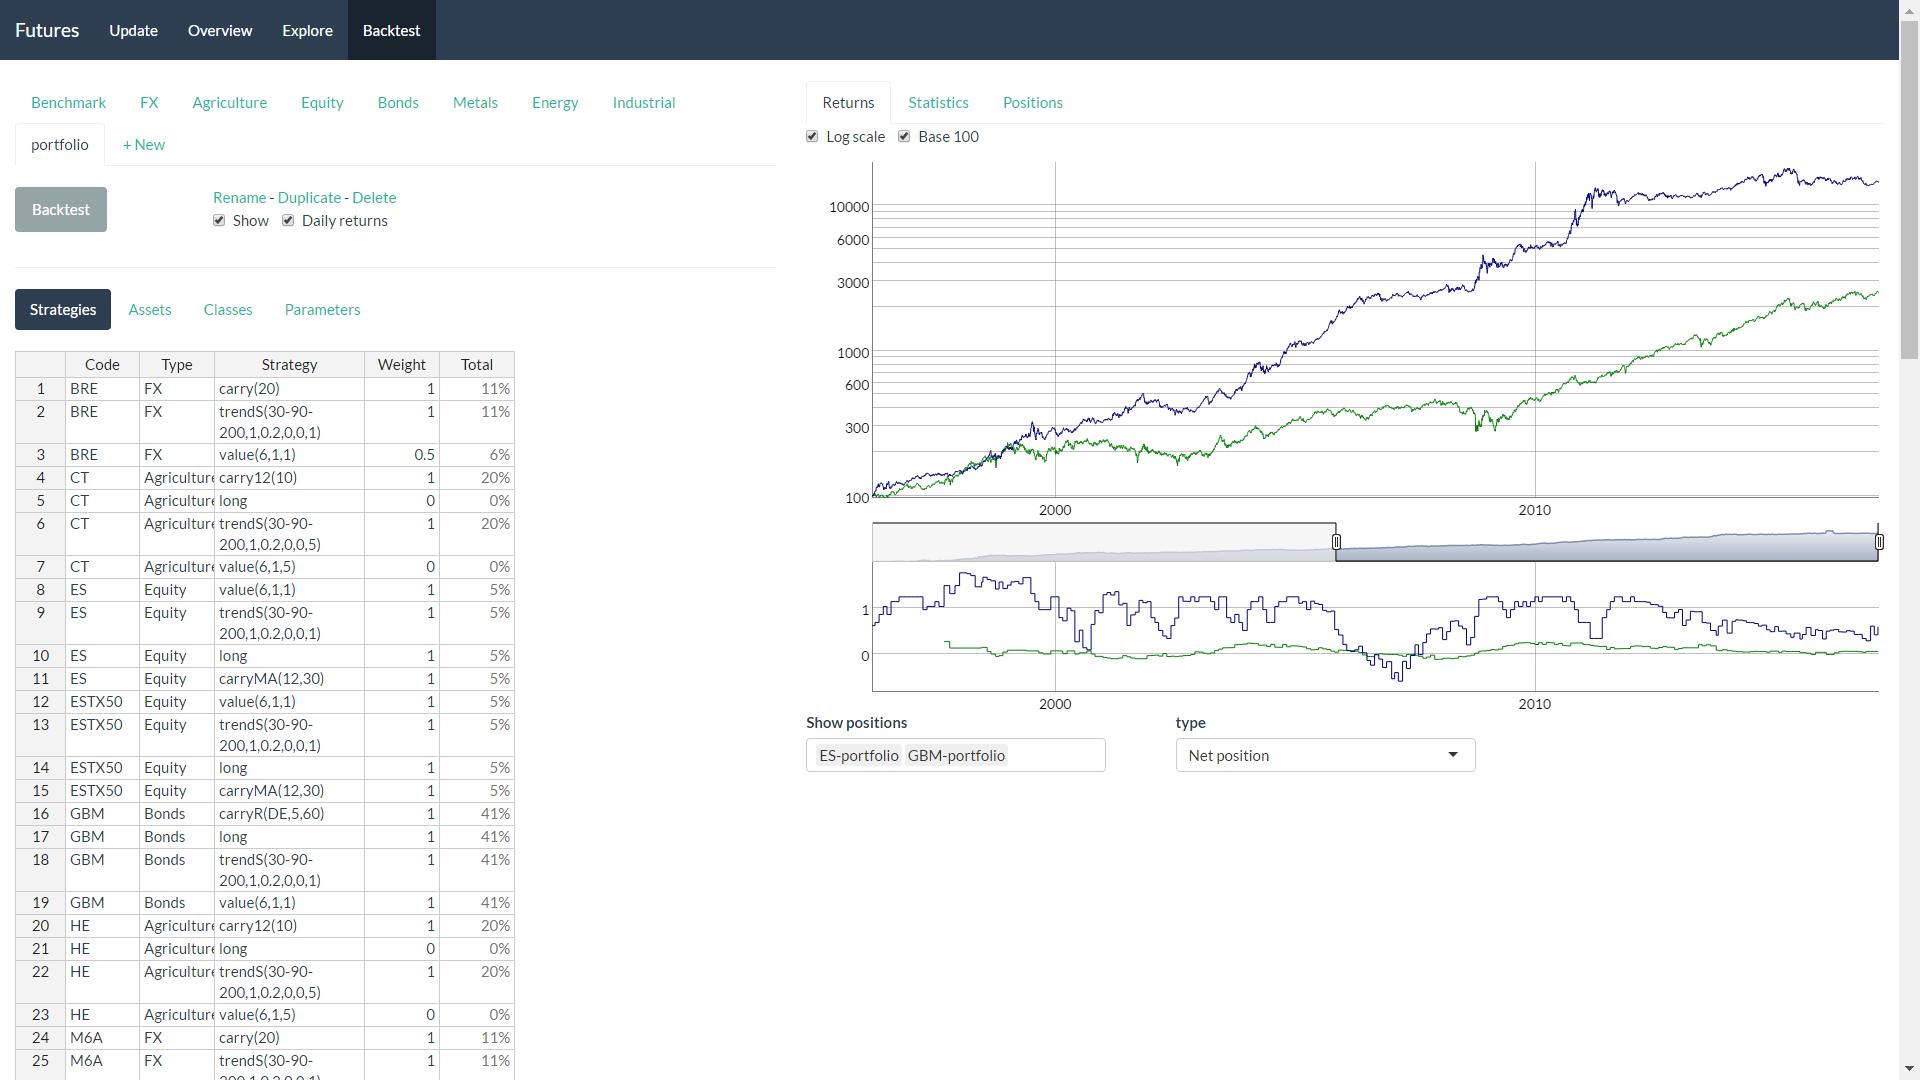Disable the Daily returns checkbox

point(288,221)
